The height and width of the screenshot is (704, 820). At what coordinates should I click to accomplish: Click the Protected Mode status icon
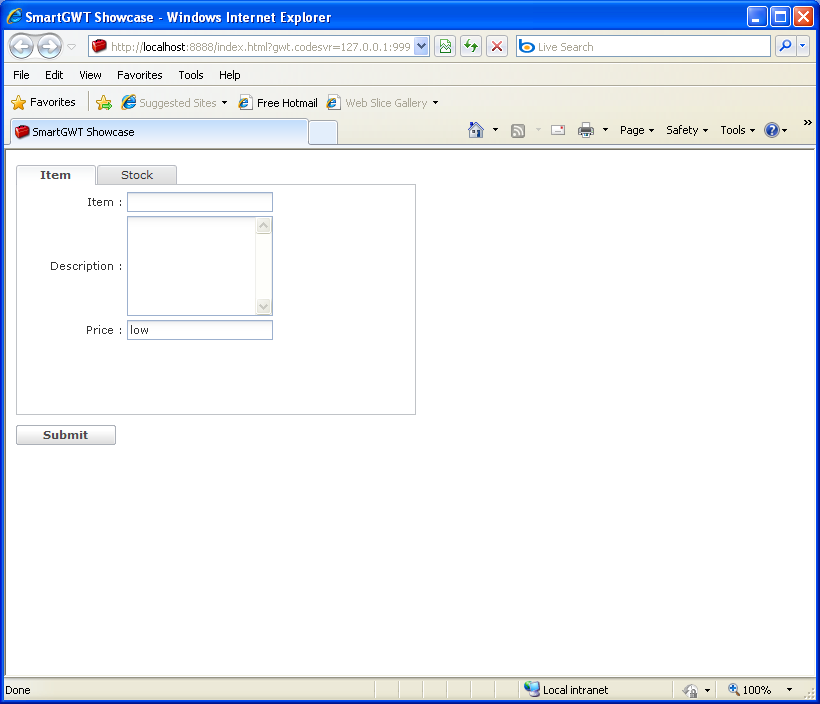pyautogui.click(x=690, y=690)
